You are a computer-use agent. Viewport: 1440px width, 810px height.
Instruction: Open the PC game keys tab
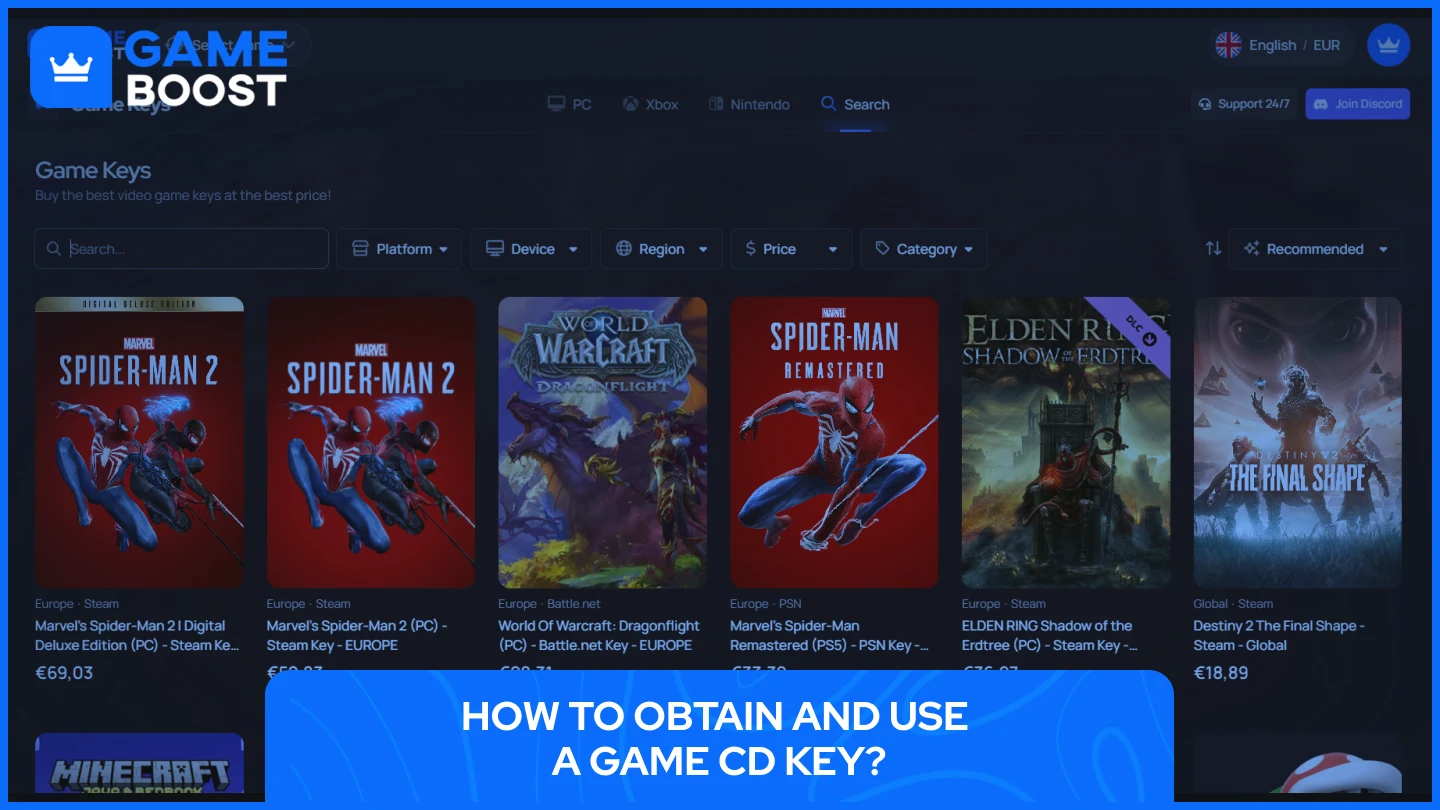pos(569,104)
